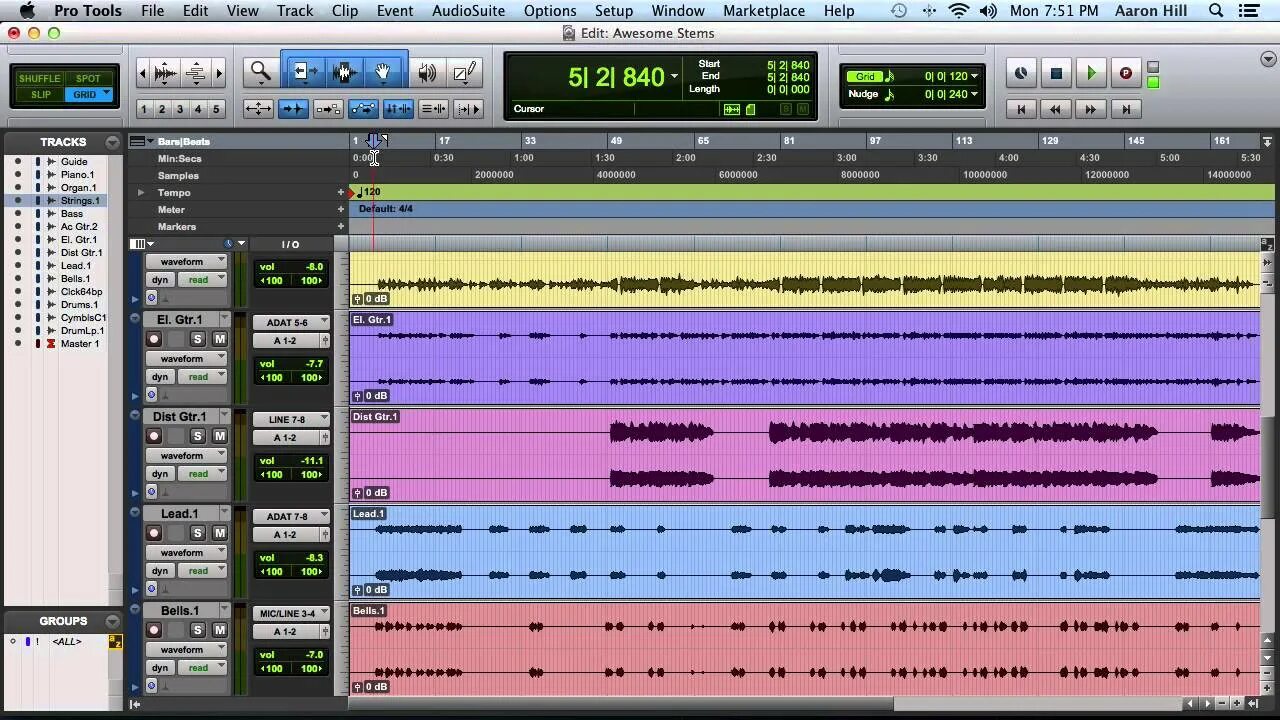Select the Selector tool
This screenshot has width=1280, height=720.
coord(345,73)
